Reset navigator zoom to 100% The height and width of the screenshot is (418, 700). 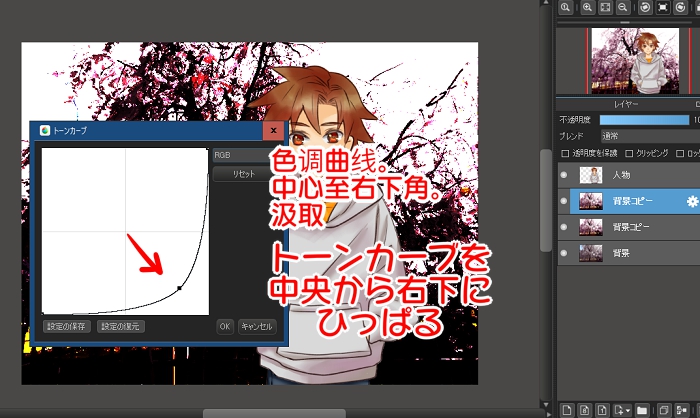coord(566,8)
